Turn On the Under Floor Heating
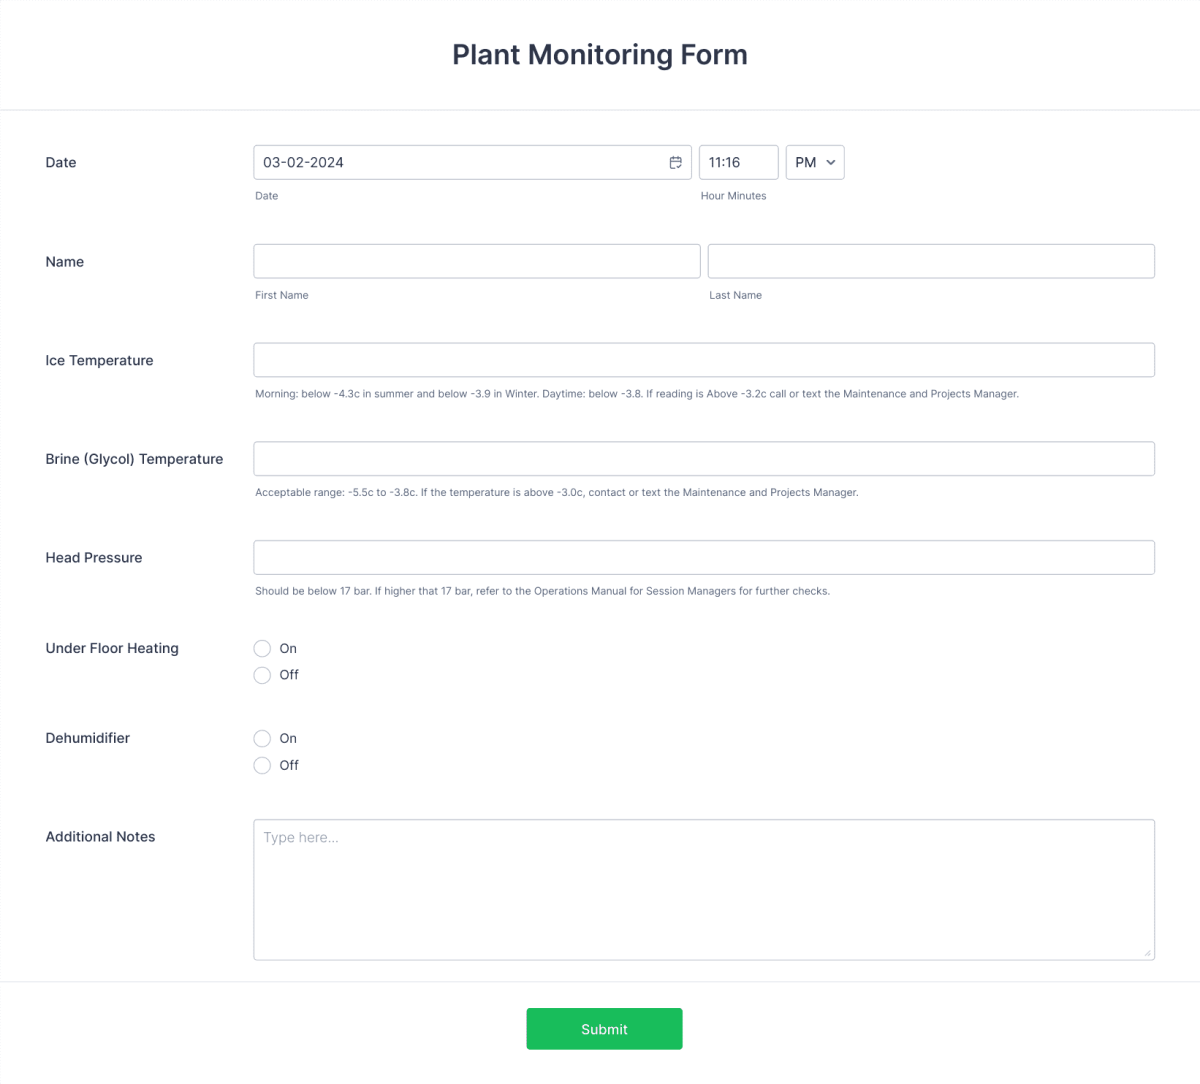Viewport: 1200px width, 1084px height. click(262, 648)
